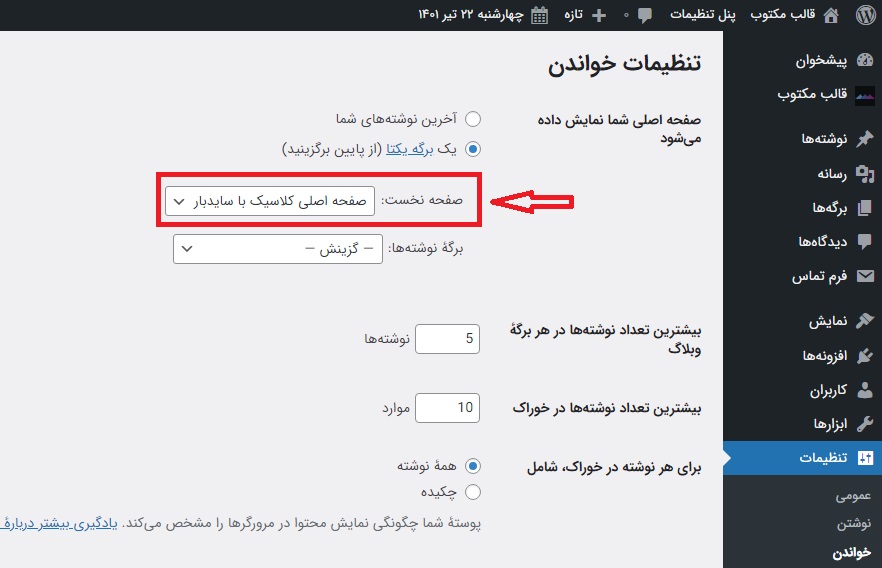Click the WordPress logo icon in admin bar
882x568 pixels.
[x=863, y=15]
